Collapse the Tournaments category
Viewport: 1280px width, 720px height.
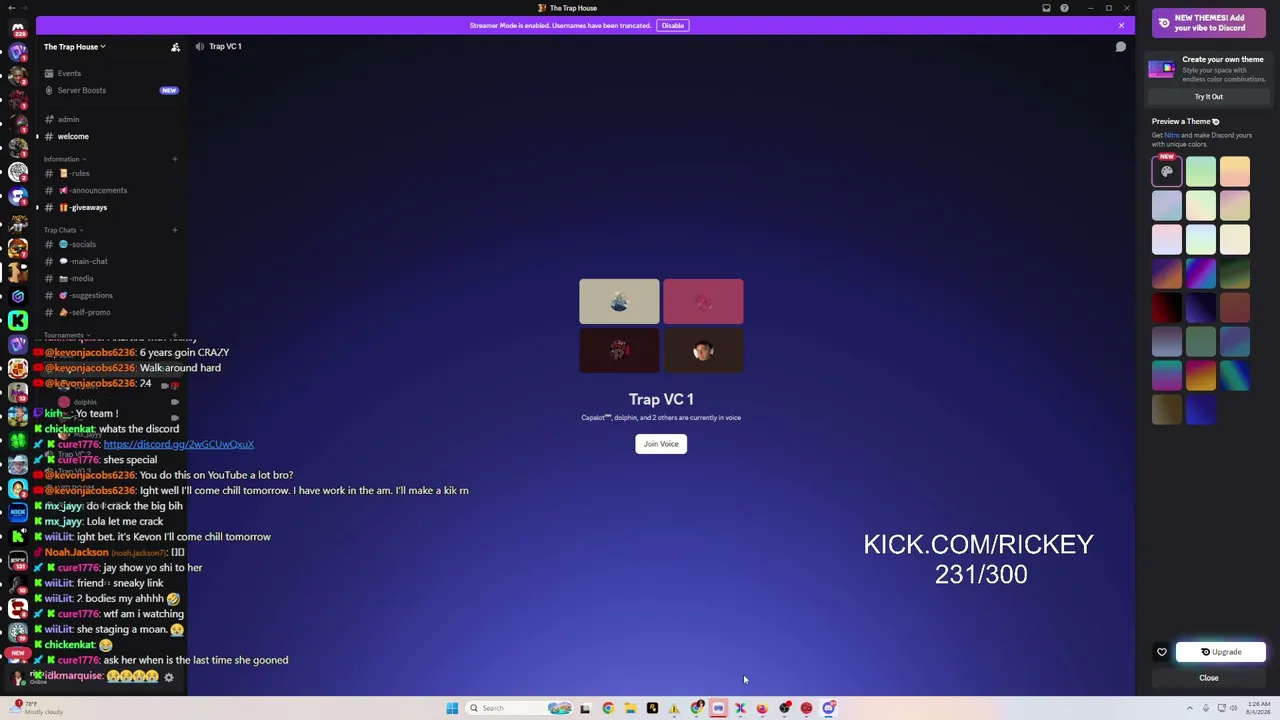pos(67,335)
